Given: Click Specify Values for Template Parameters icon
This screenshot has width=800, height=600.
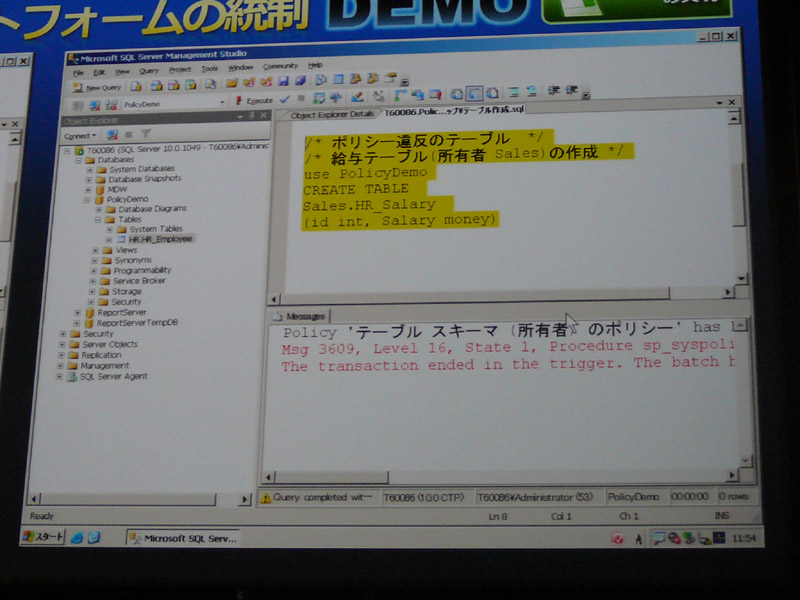Looking at the screenshot, I should pyautogui.click(x=379, y=96).
